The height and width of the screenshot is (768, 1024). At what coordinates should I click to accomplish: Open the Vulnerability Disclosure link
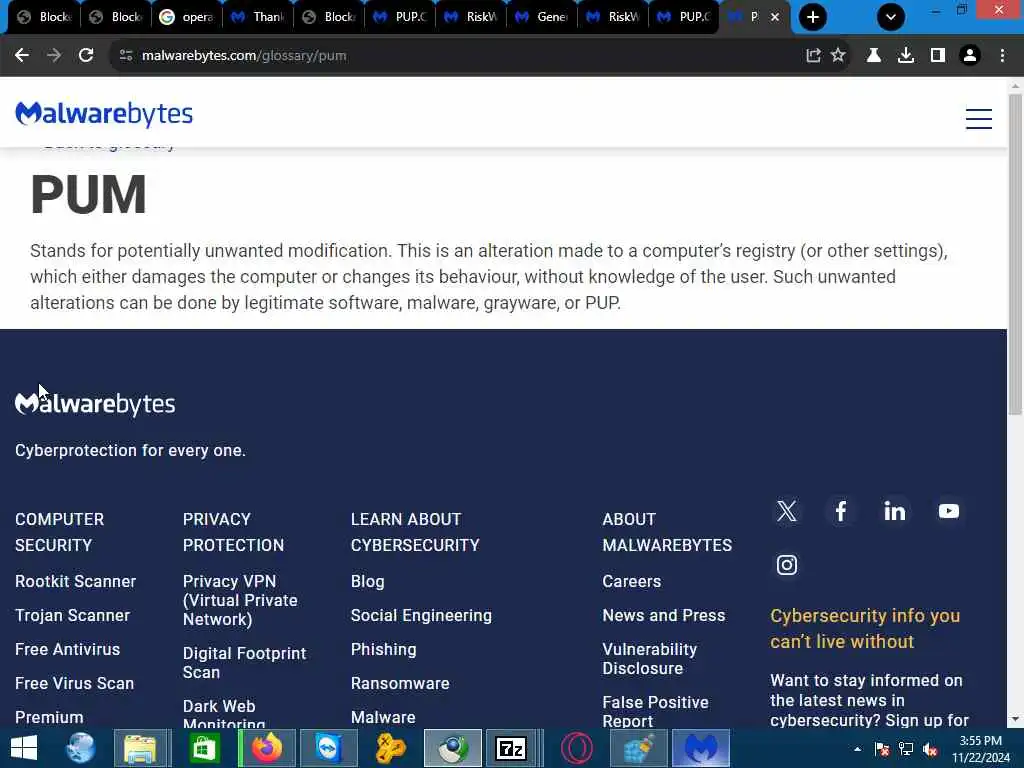pos(650,658)
